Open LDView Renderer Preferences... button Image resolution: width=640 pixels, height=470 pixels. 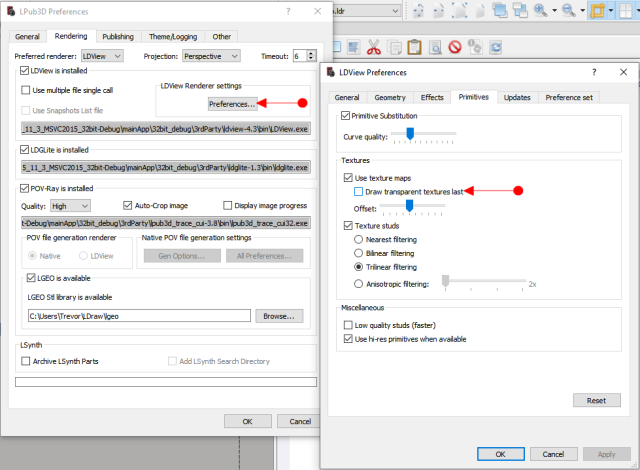[232, 104]
